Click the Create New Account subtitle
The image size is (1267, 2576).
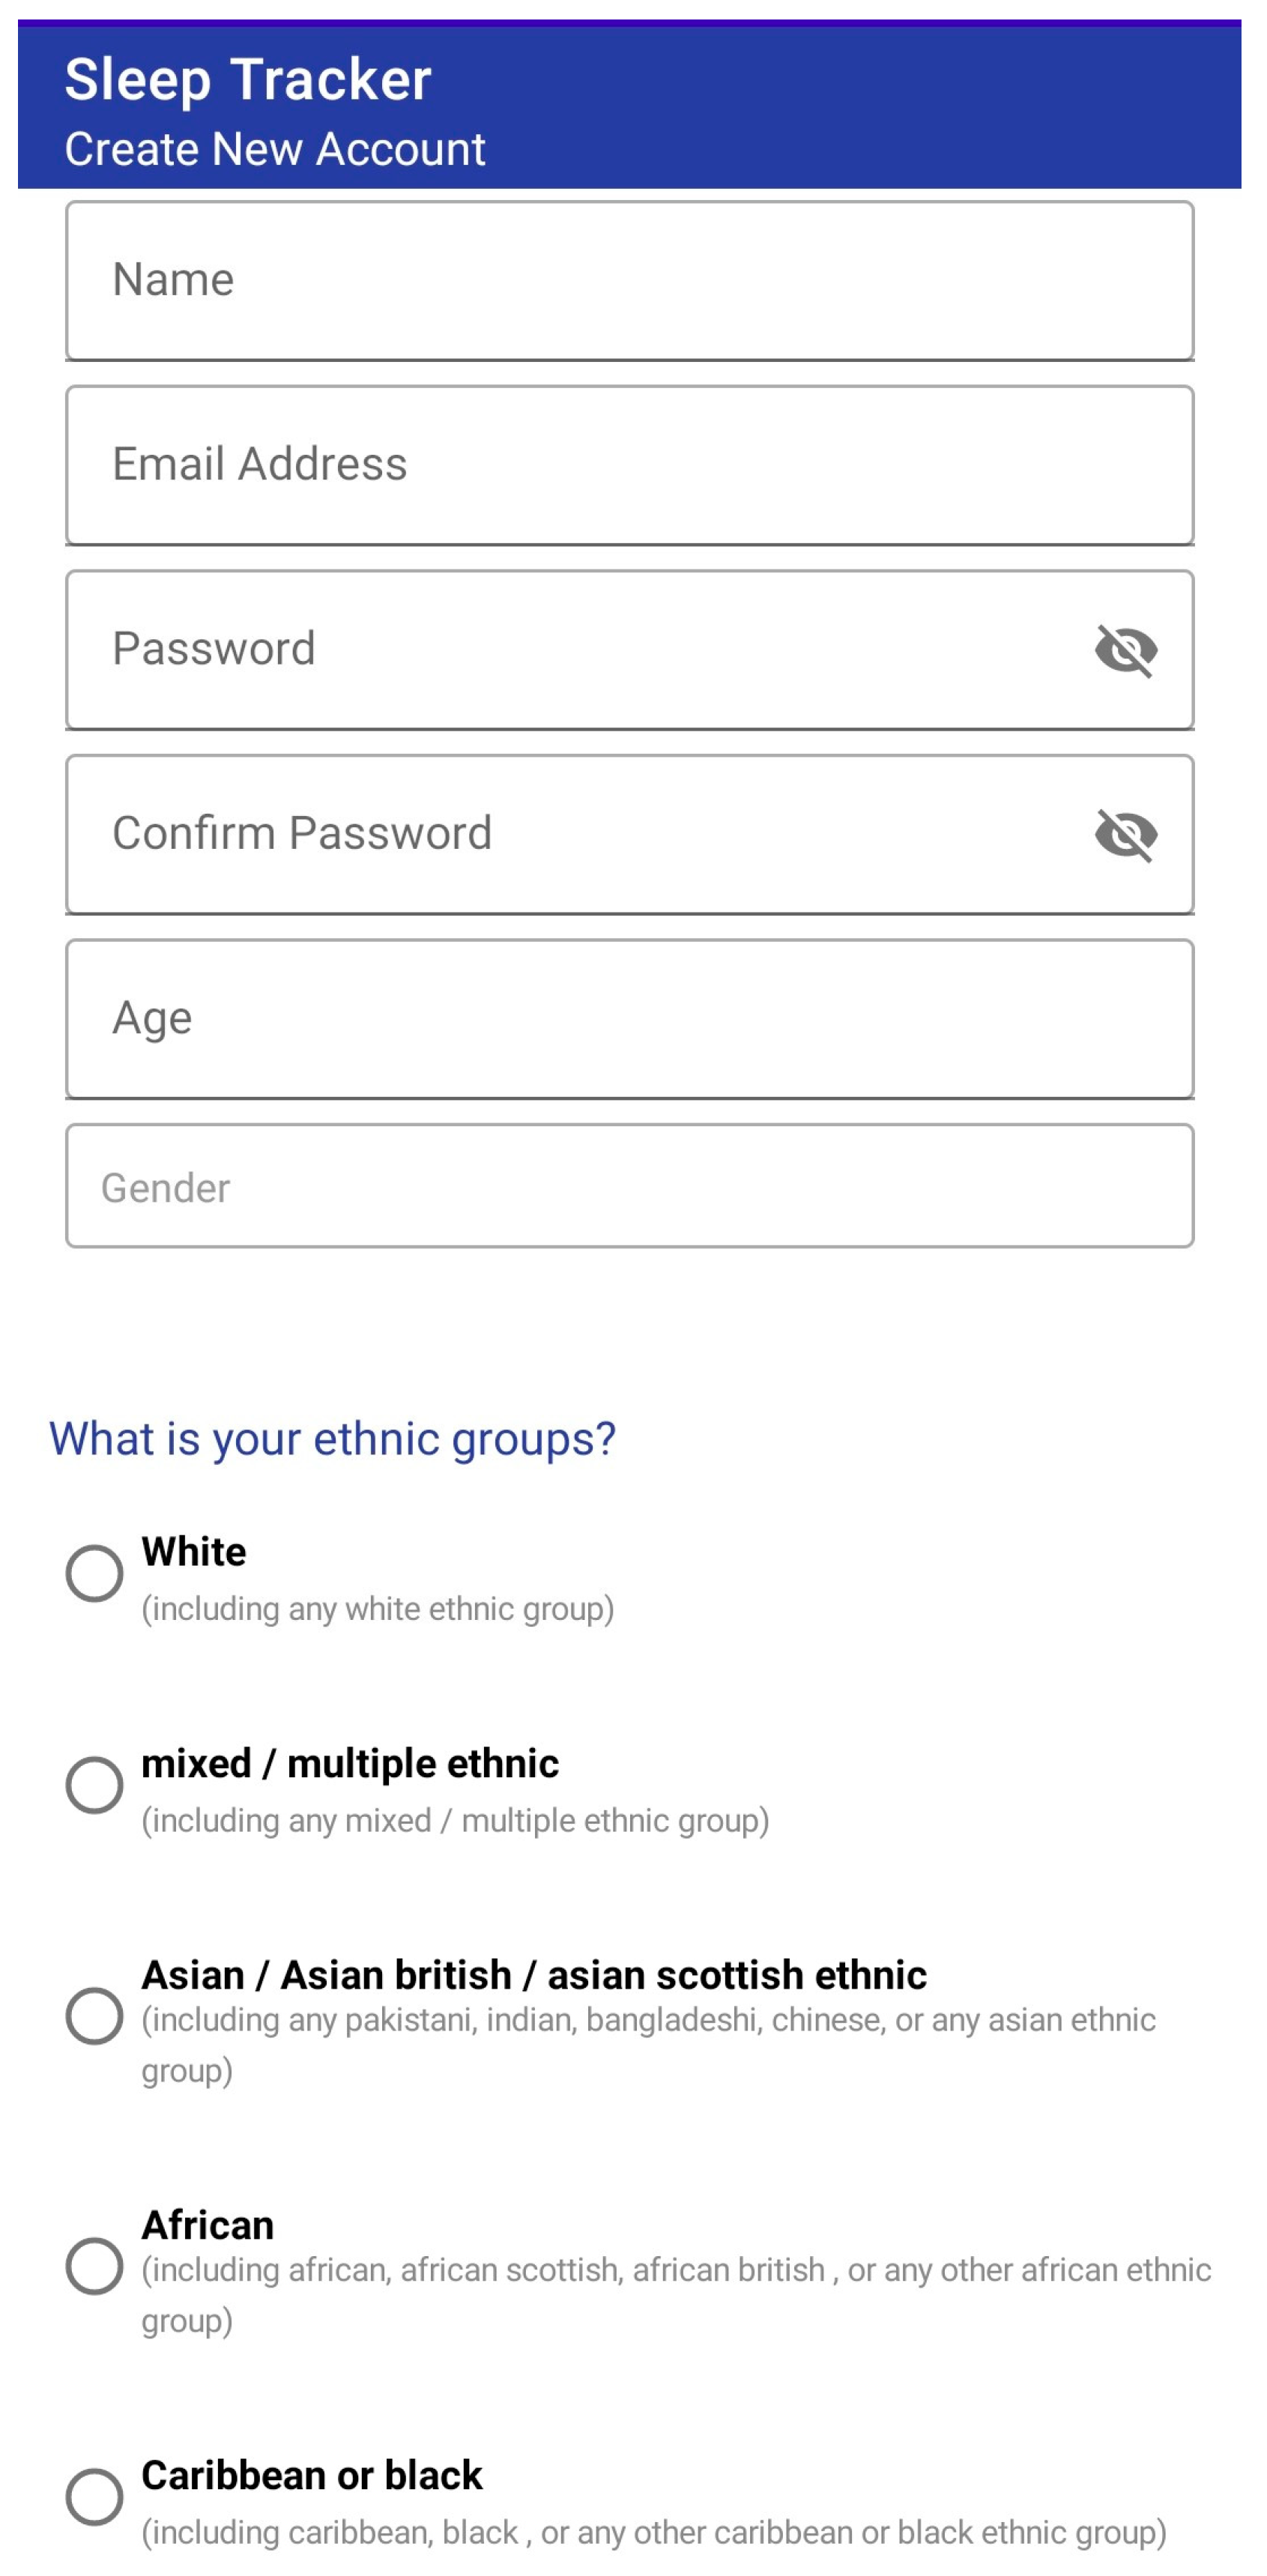[274, 149]
